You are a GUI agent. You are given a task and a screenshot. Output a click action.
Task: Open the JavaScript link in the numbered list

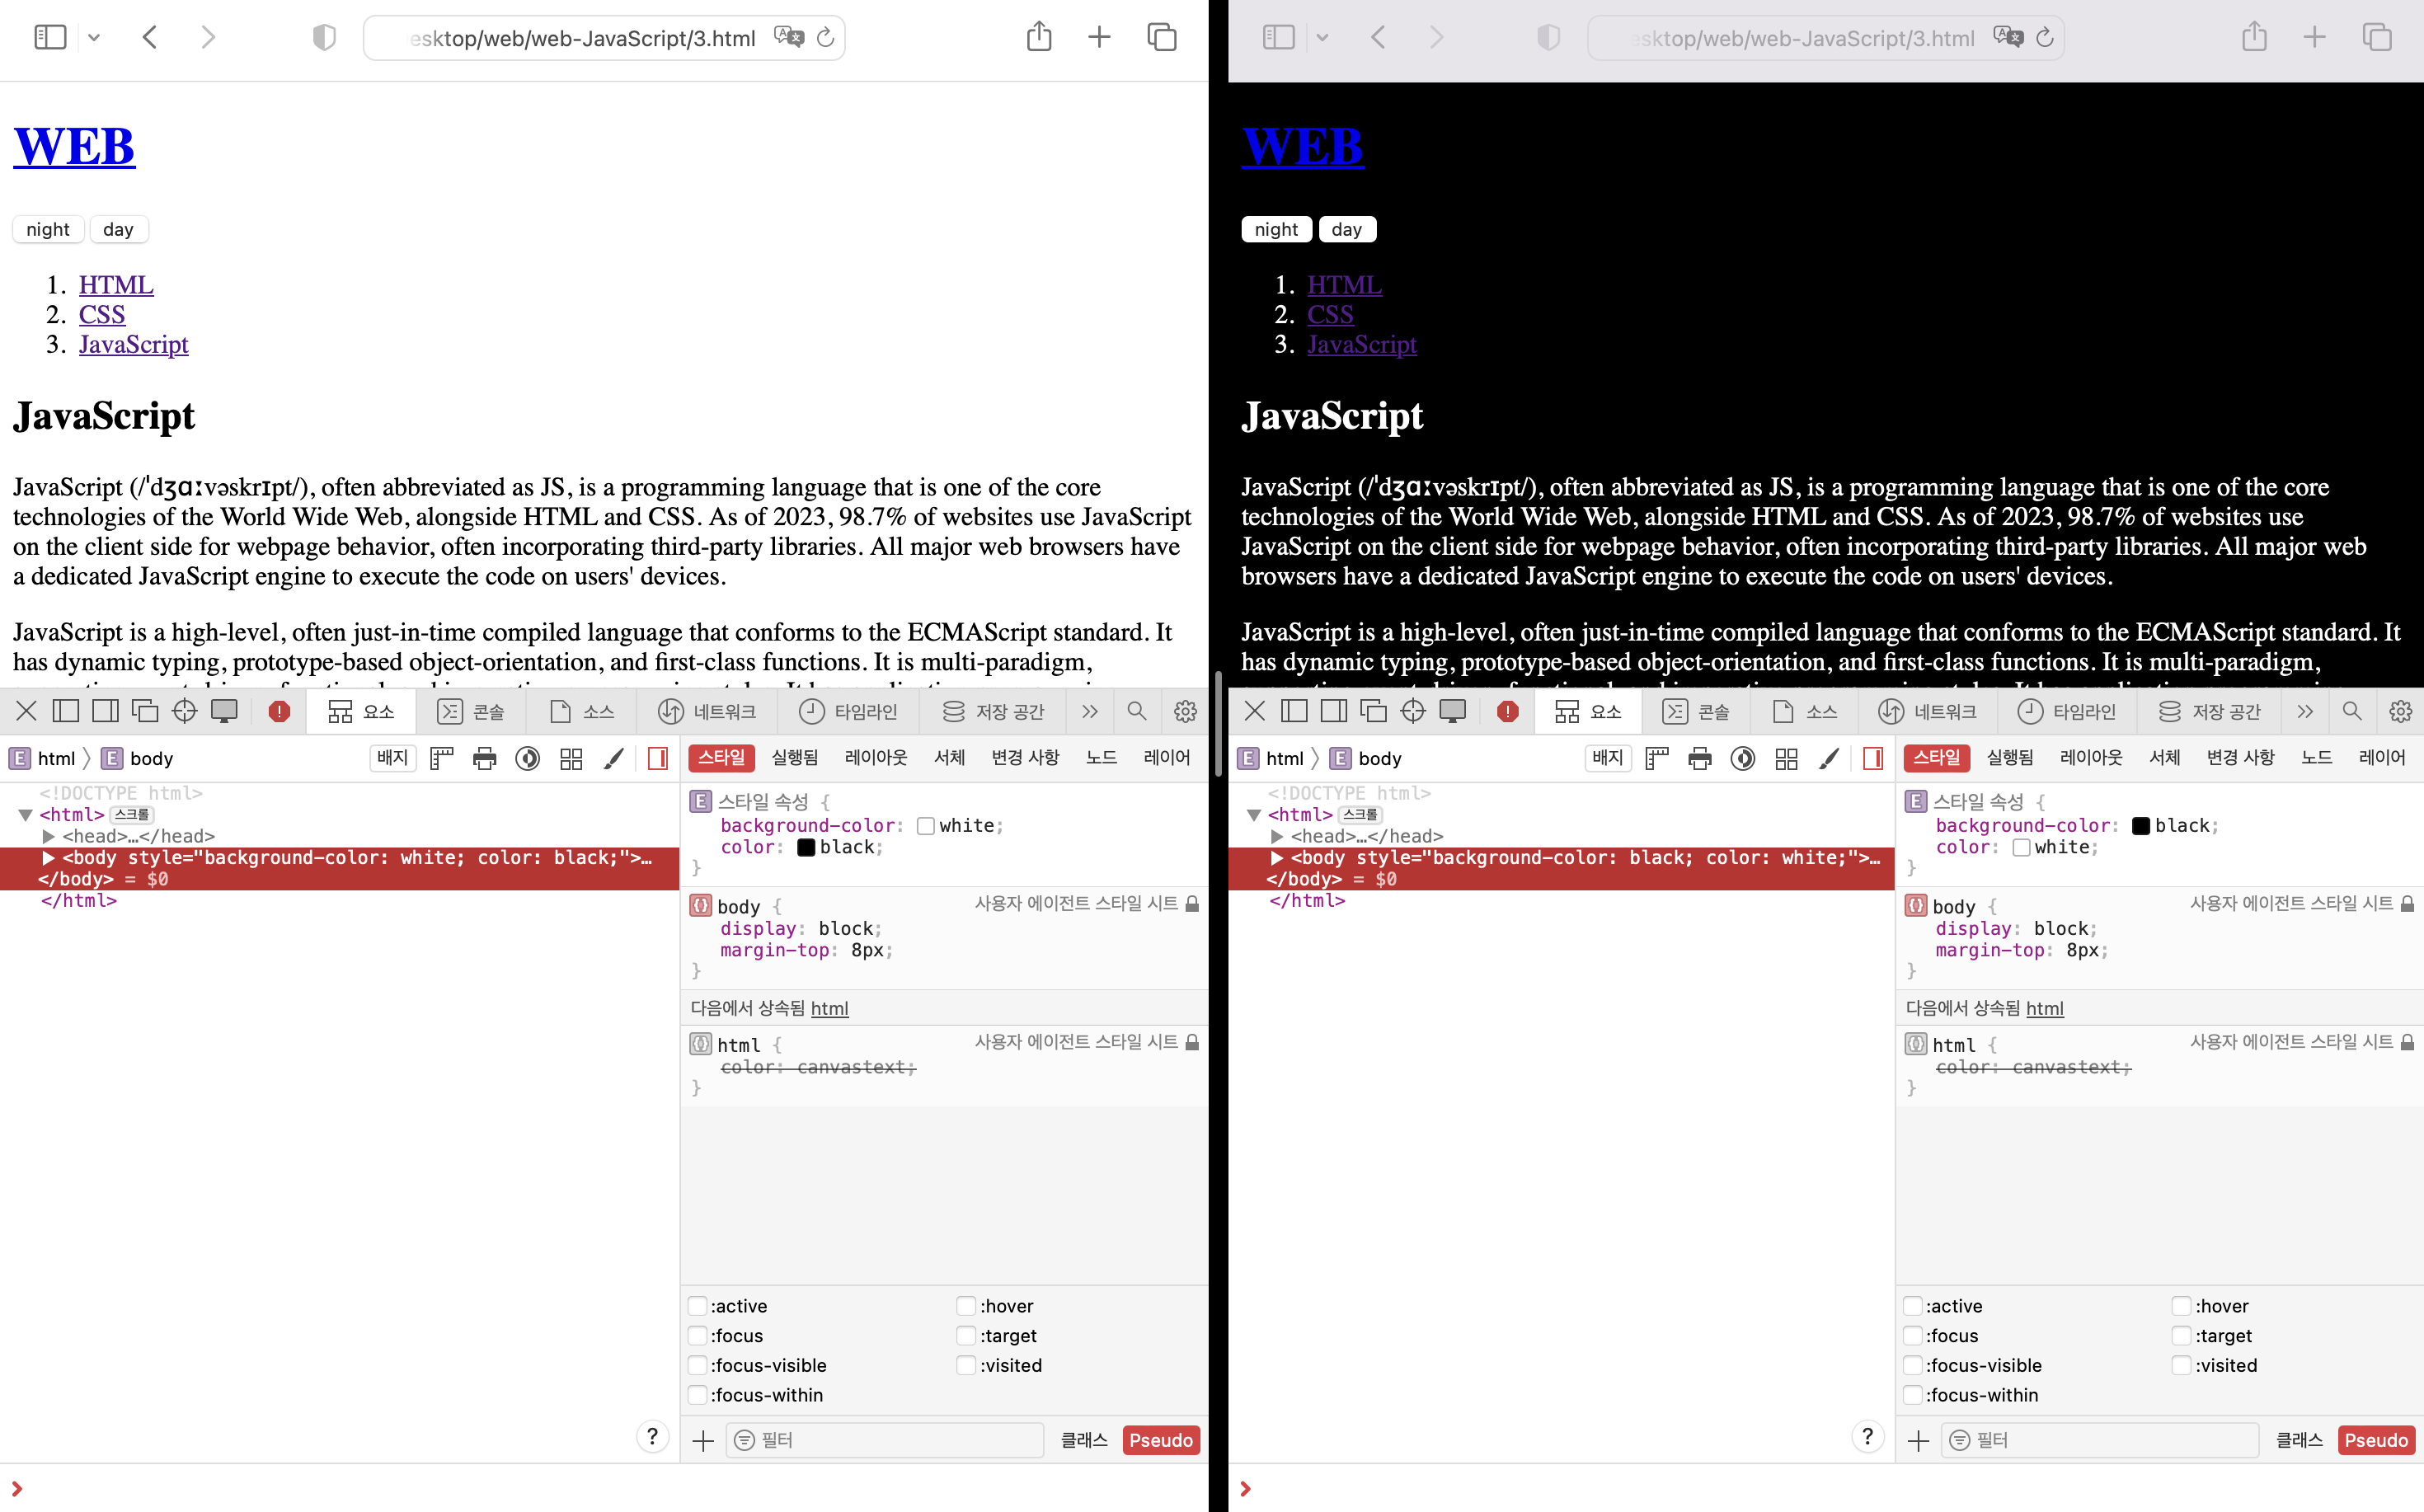(133, 344)
